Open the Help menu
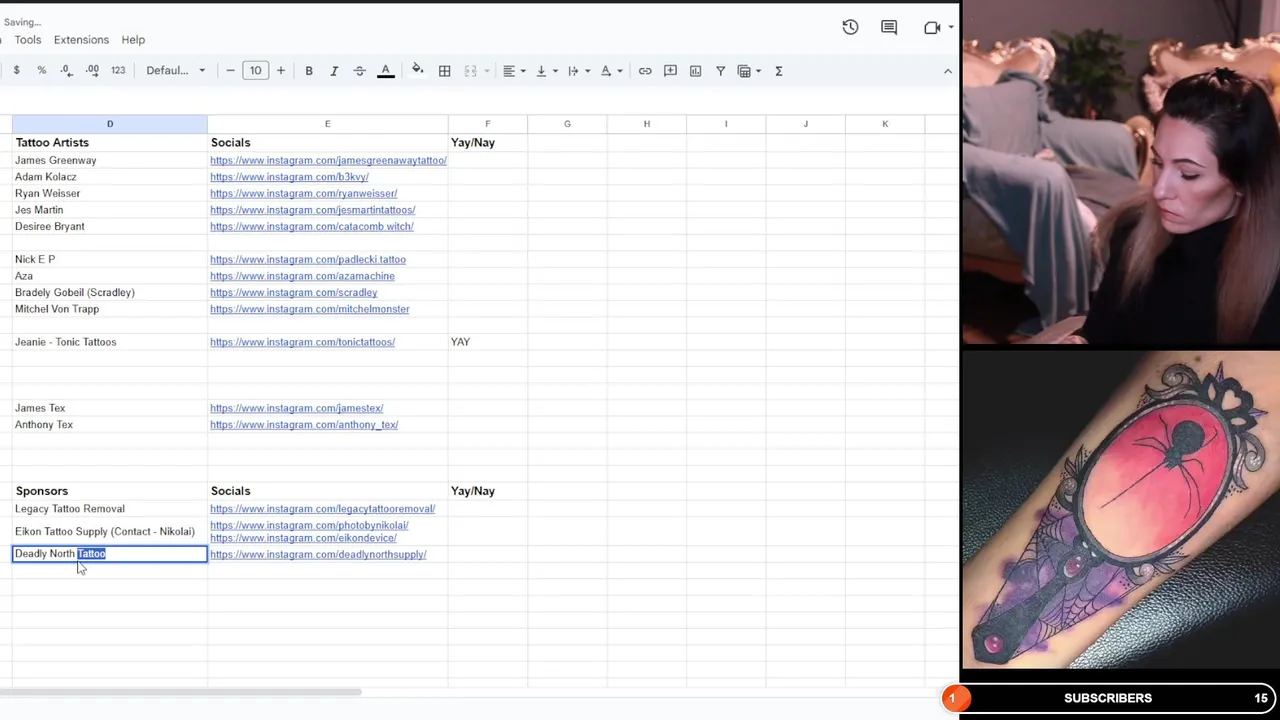This screenshot has height=720, width=1280. (133, 39)
